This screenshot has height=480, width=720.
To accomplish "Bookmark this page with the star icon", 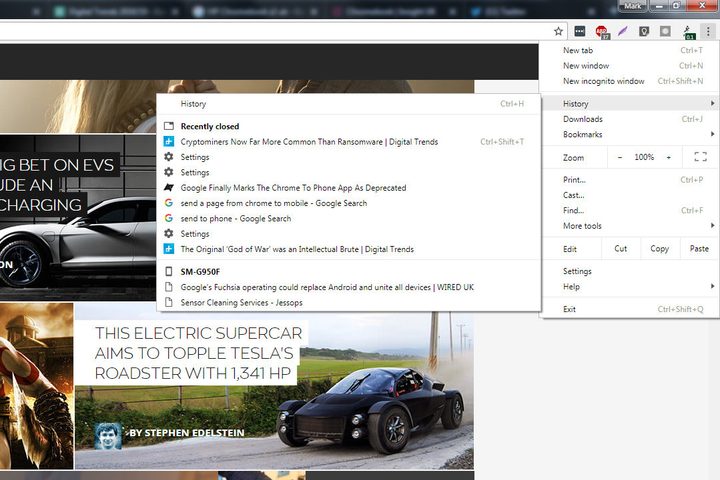I will pos(558,31).
